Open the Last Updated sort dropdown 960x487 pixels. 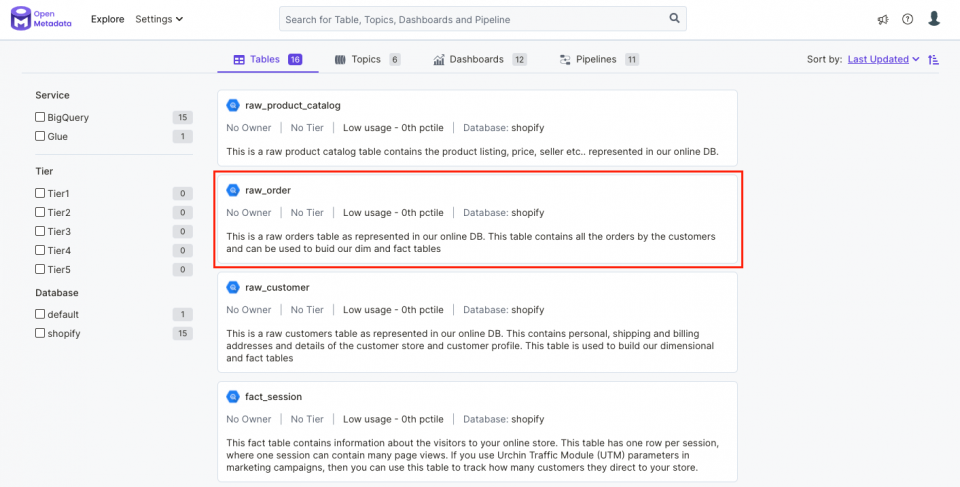[x=883, y=59]
